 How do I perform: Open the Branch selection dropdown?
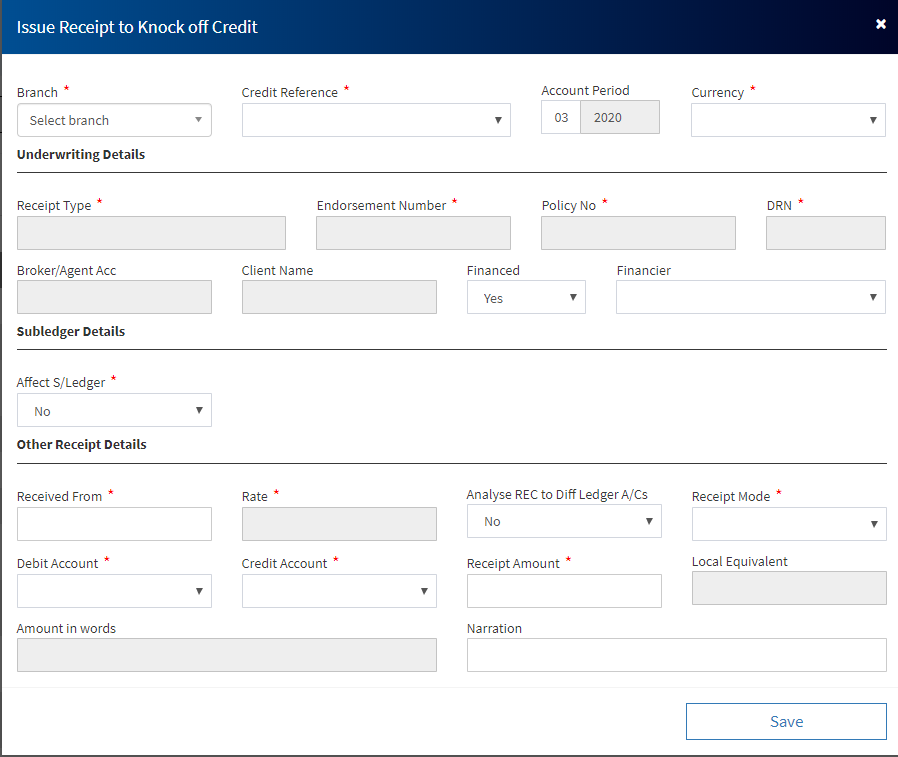point(114,120)
